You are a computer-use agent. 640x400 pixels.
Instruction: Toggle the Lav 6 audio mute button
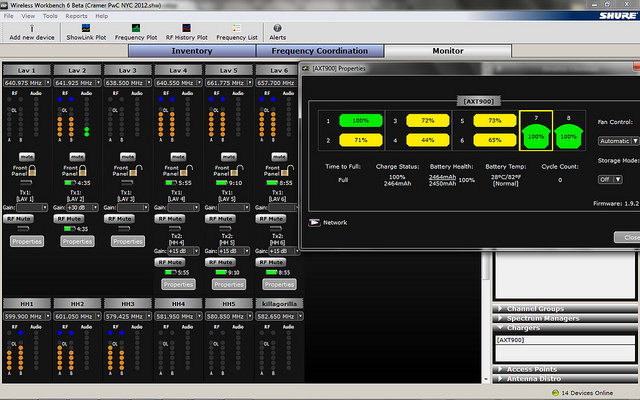click(279, 157)
